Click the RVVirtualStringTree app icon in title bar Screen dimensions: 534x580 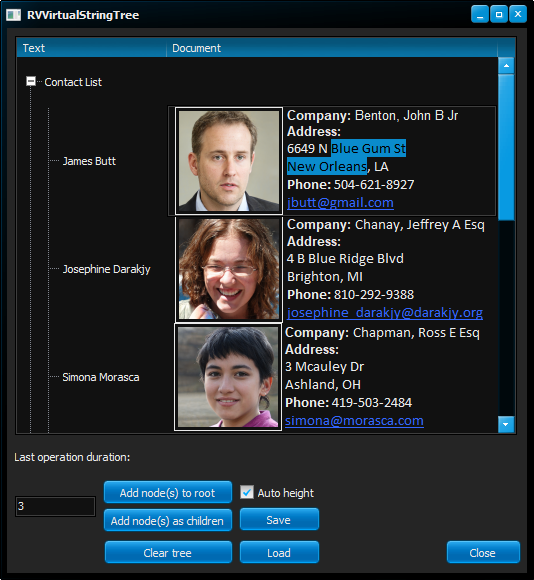click(14, 15)
